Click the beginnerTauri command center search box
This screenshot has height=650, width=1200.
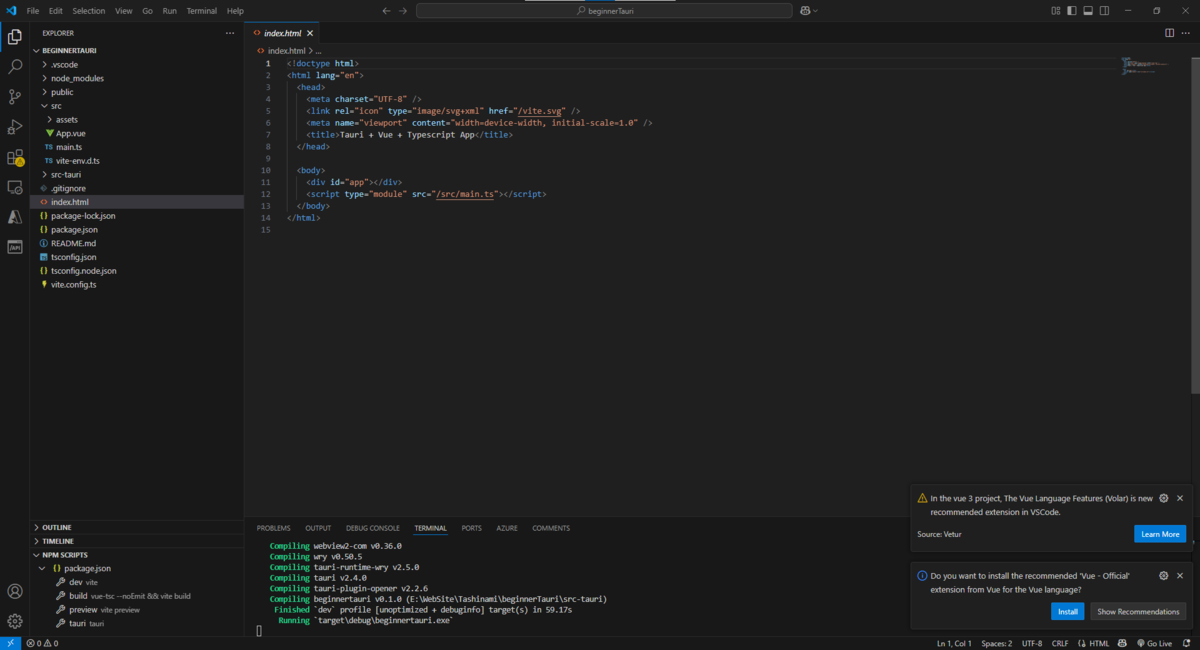coord(604,11)
